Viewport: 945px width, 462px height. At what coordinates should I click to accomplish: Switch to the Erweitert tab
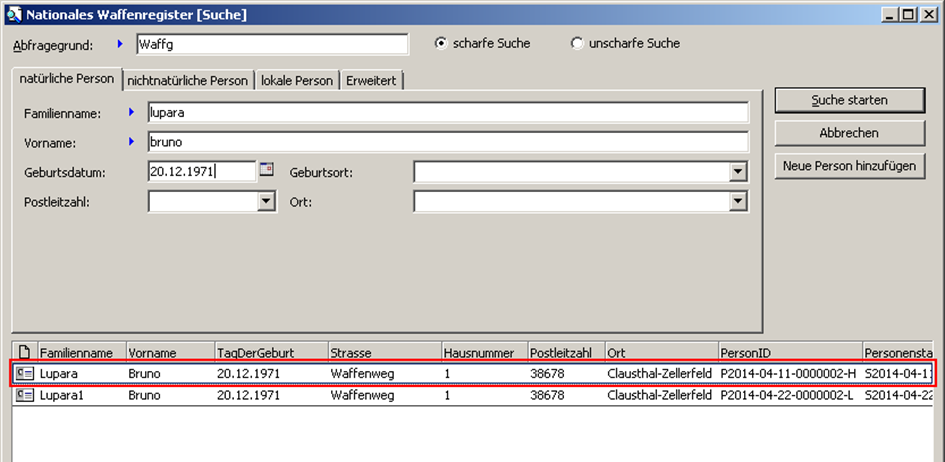pos(372,81)
